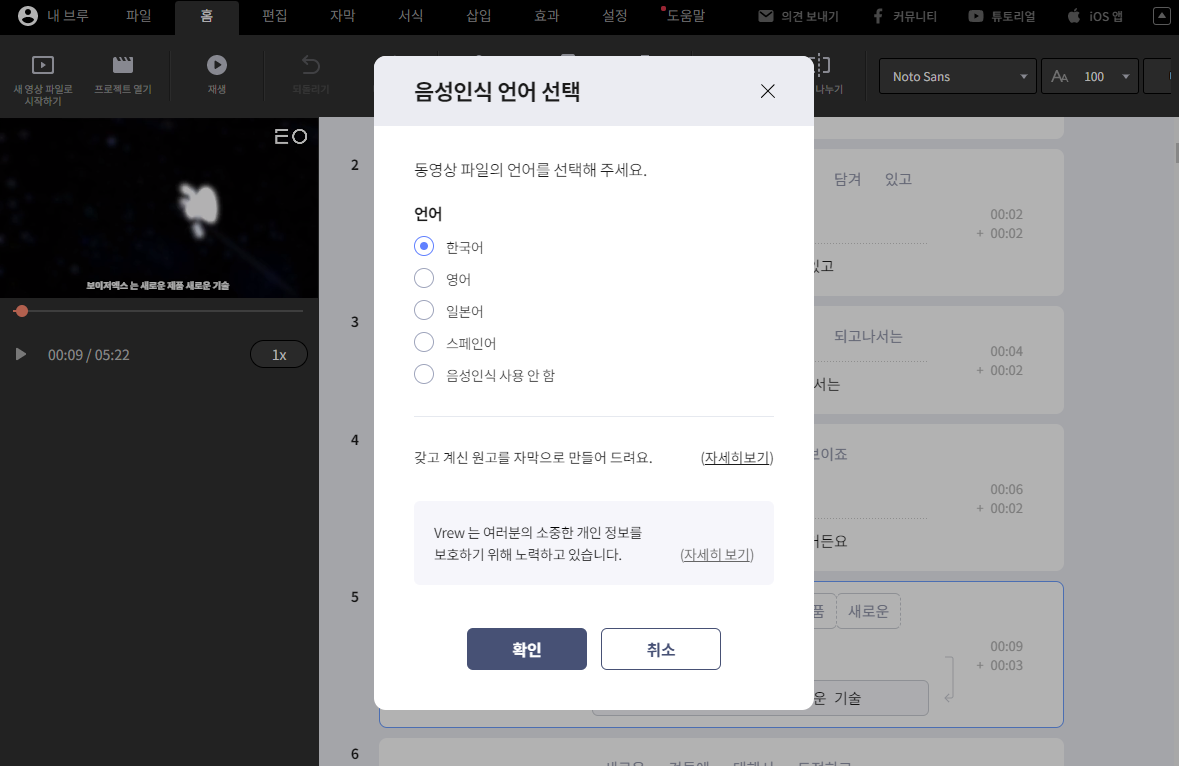This screenshot has height=766, width=1179.
Task: Click the 되돌리기 undo icon
Action: [311, 65]
